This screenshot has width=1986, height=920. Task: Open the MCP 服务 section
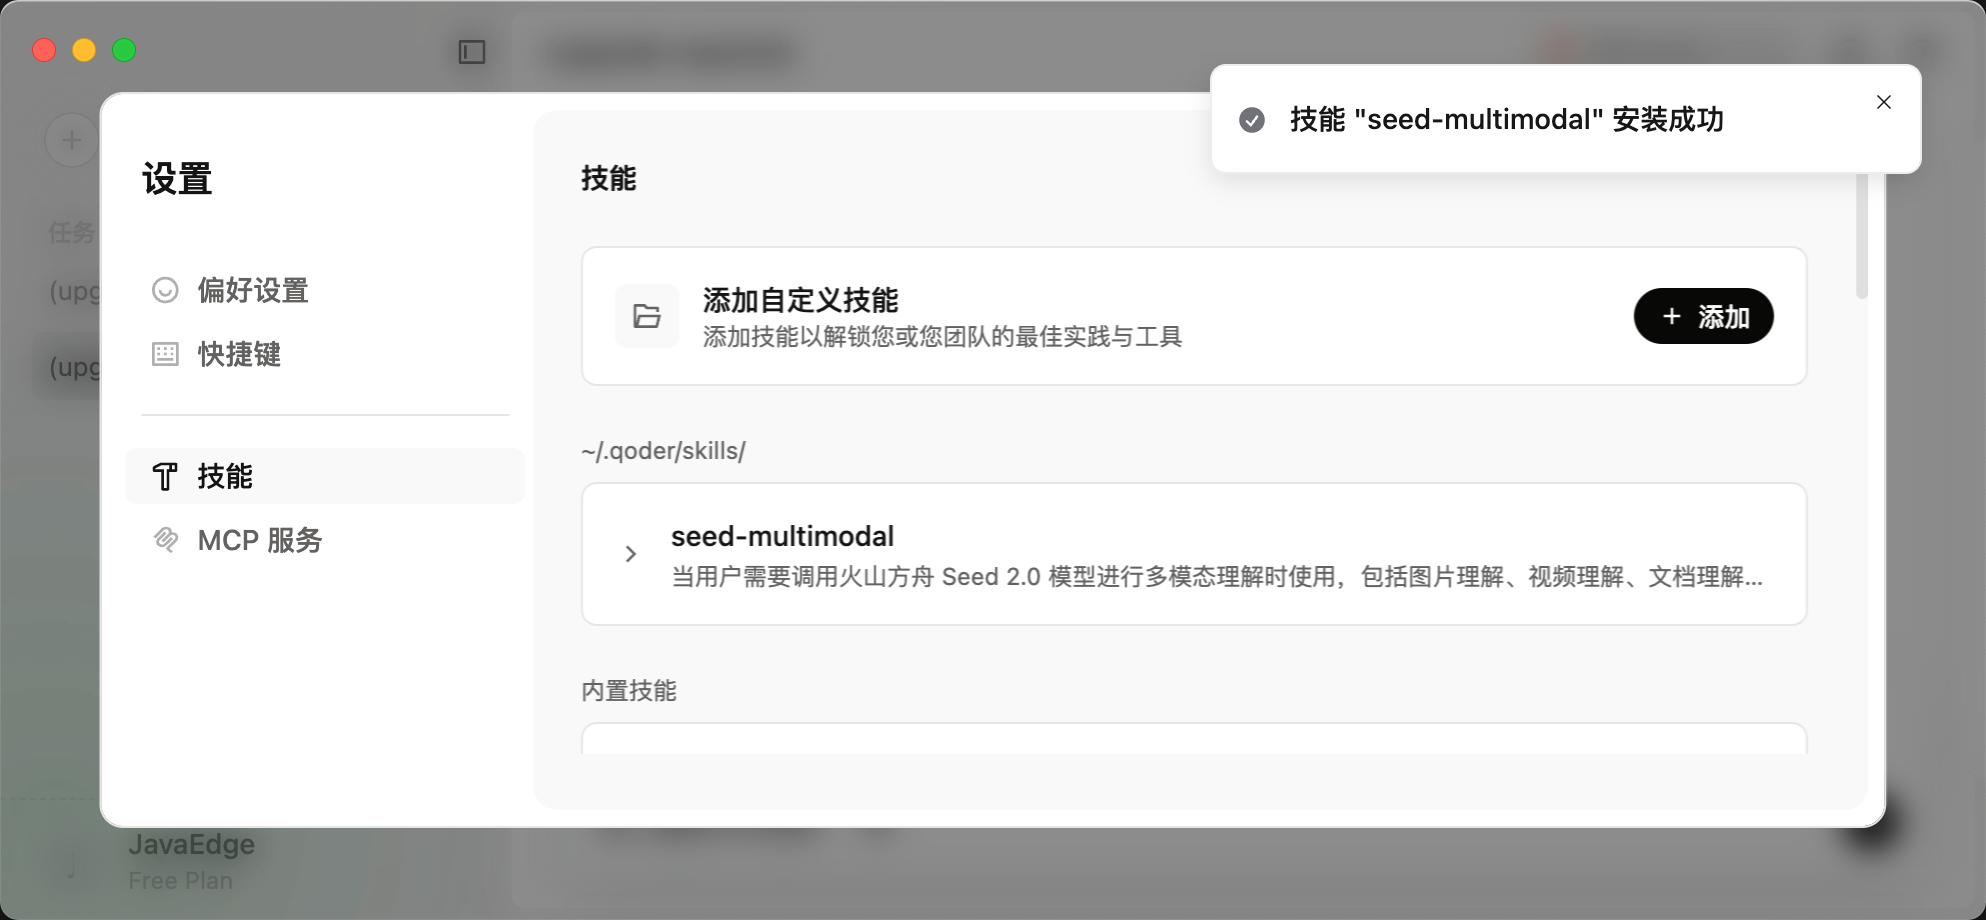click(x=259, y=540)
